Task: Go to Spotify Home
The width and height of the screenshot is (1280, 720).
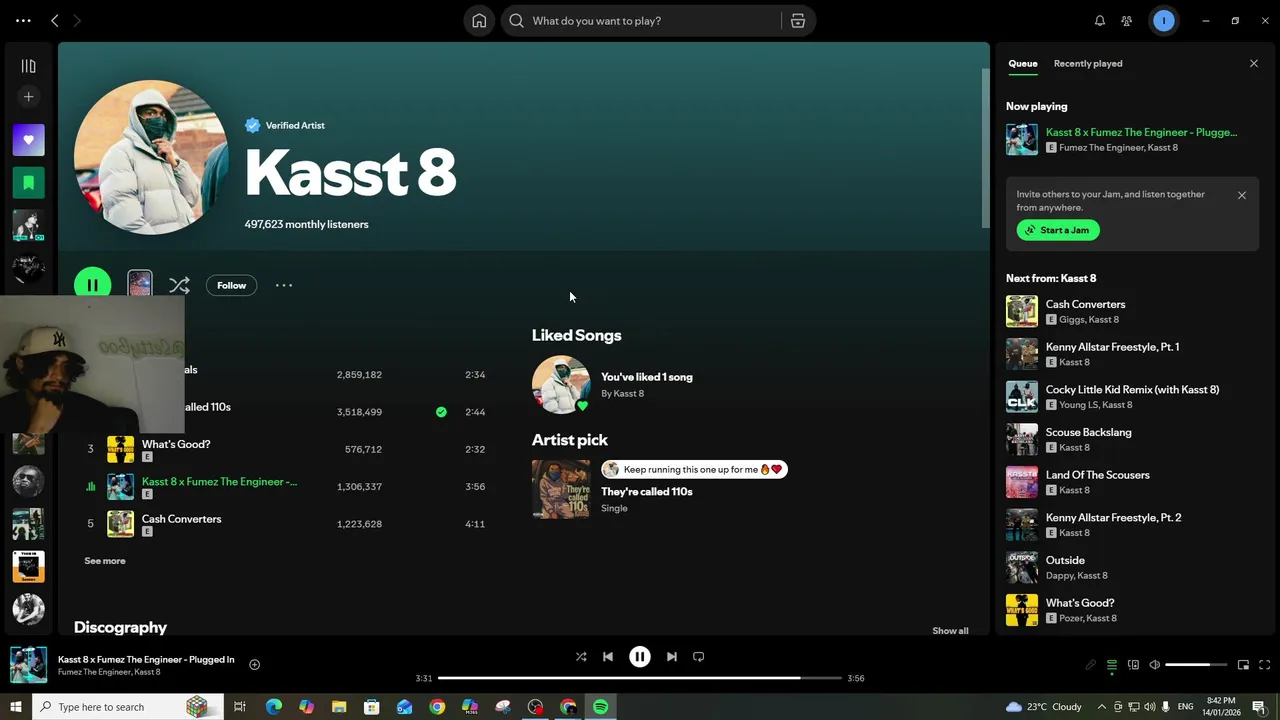Action: (x=479, y=21)
